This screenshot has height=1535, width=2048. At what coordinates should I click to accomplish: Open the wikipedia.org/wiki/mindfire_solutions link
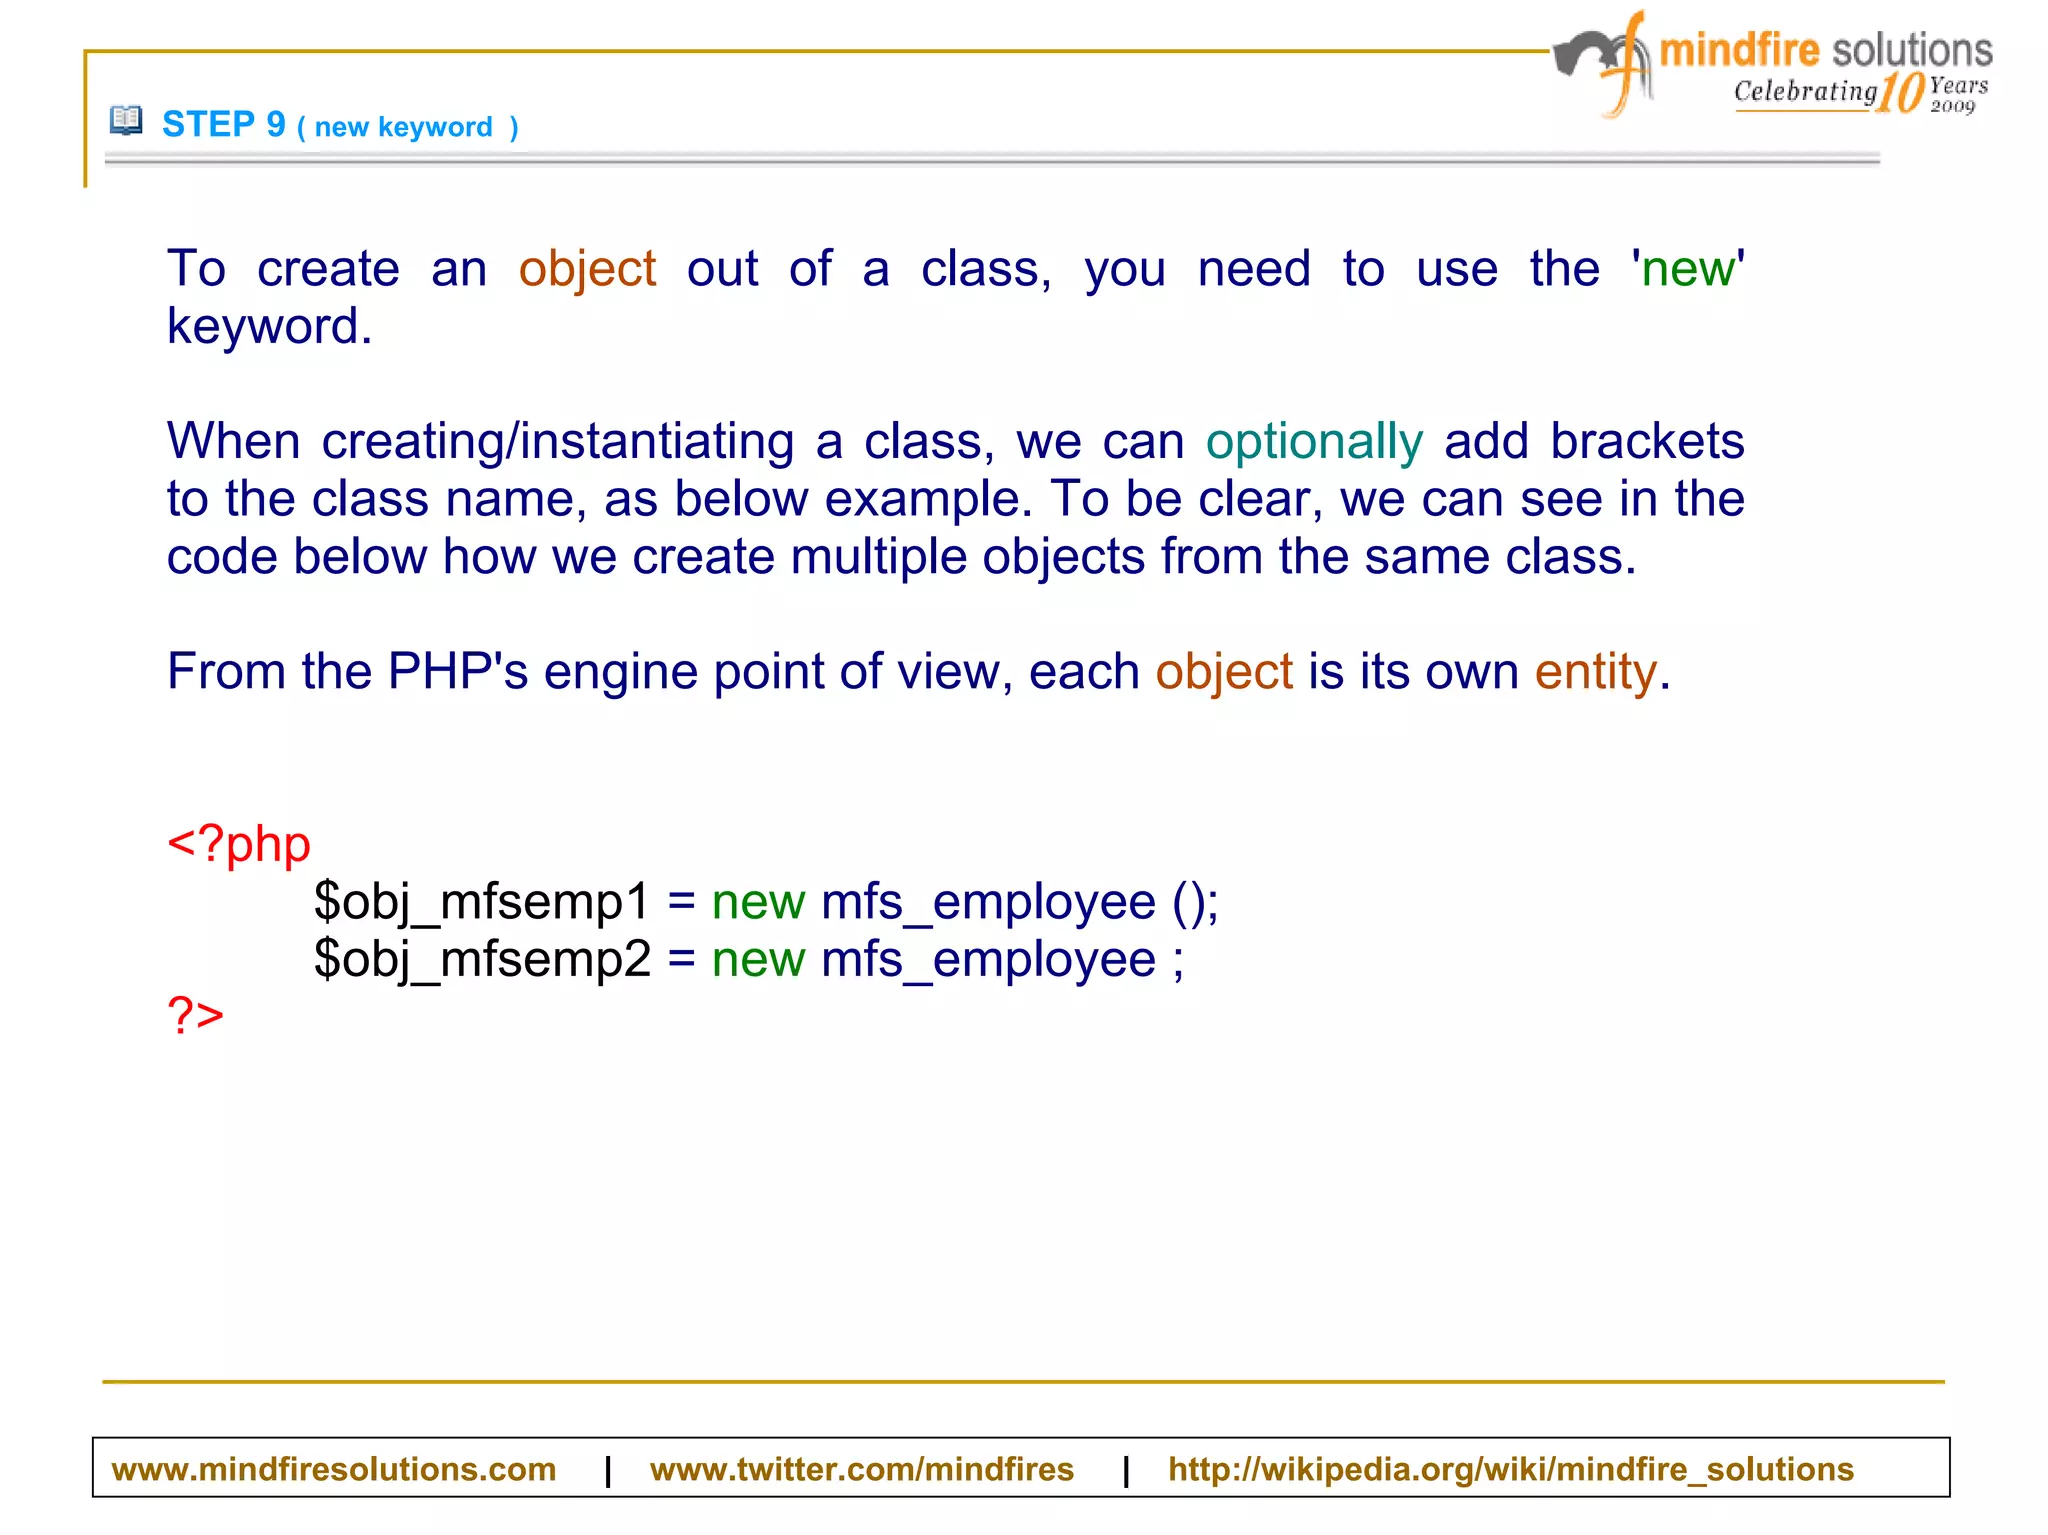1511,1469
